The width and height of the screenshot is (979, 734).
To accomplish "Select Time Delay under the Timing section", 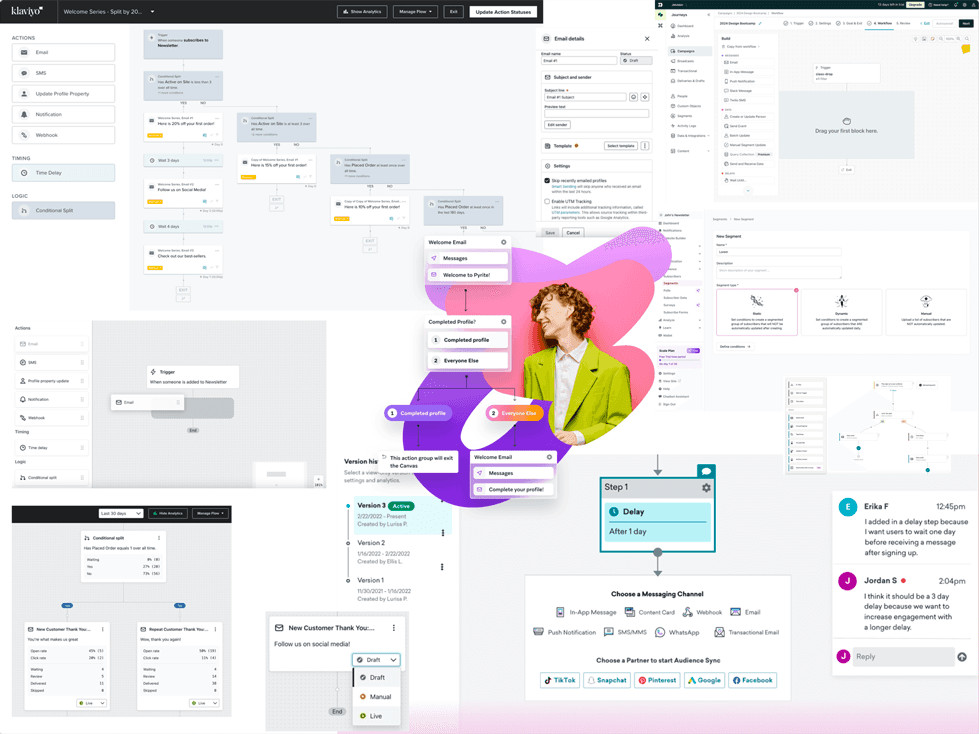I will pos(64,172).
